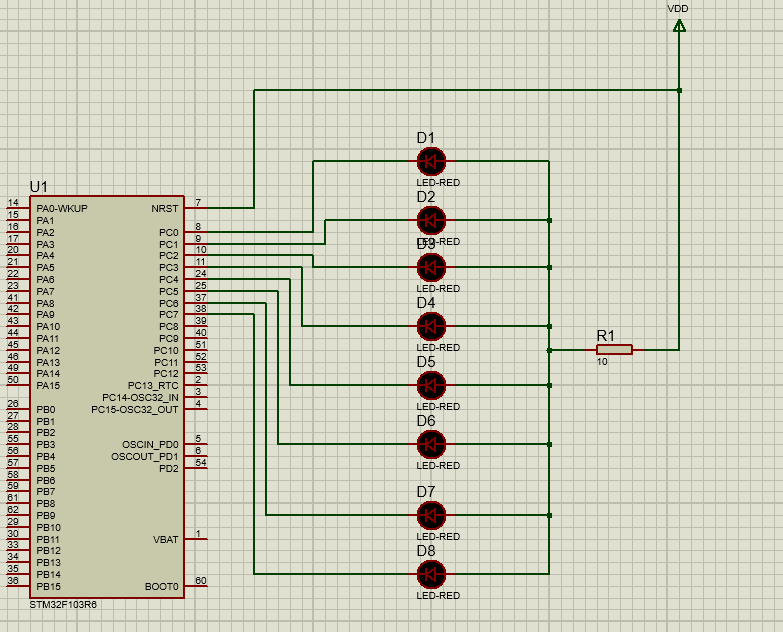783x632 pixels.
Task: Click the PB0 pin name
Action: [46, 410]
